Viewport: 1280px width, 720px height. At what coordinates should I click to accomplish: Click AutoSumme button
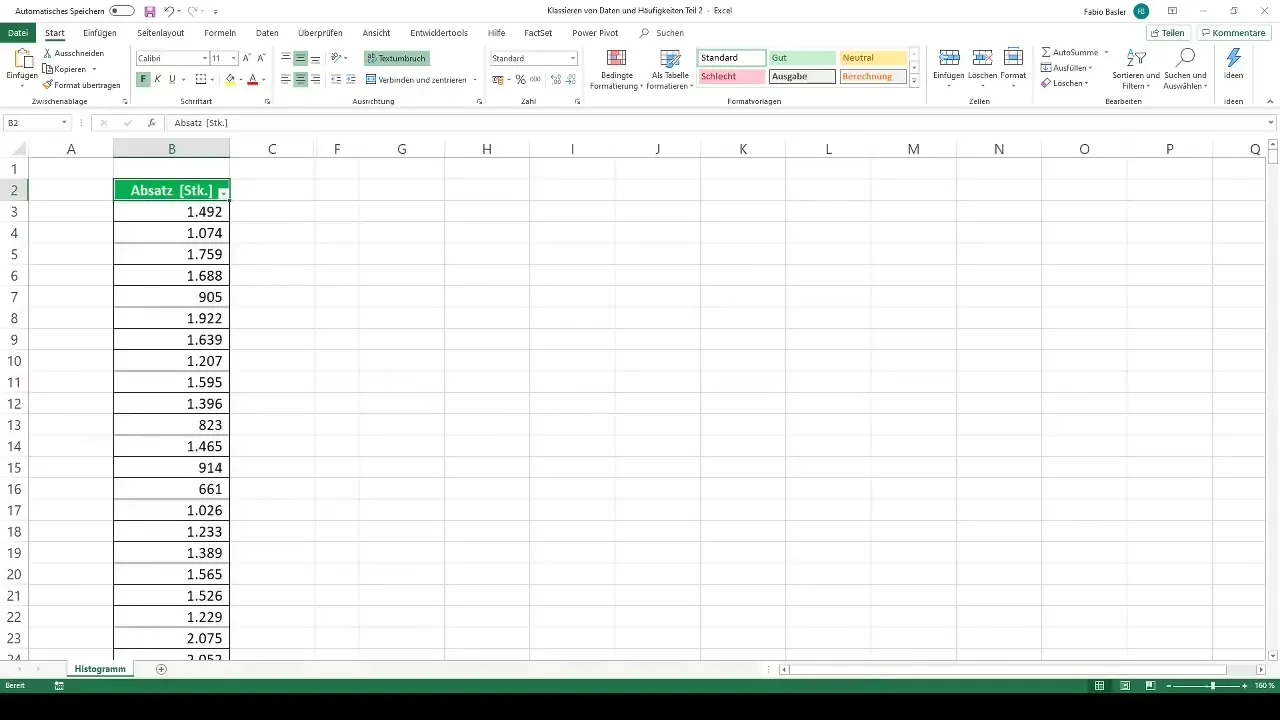1070,51
